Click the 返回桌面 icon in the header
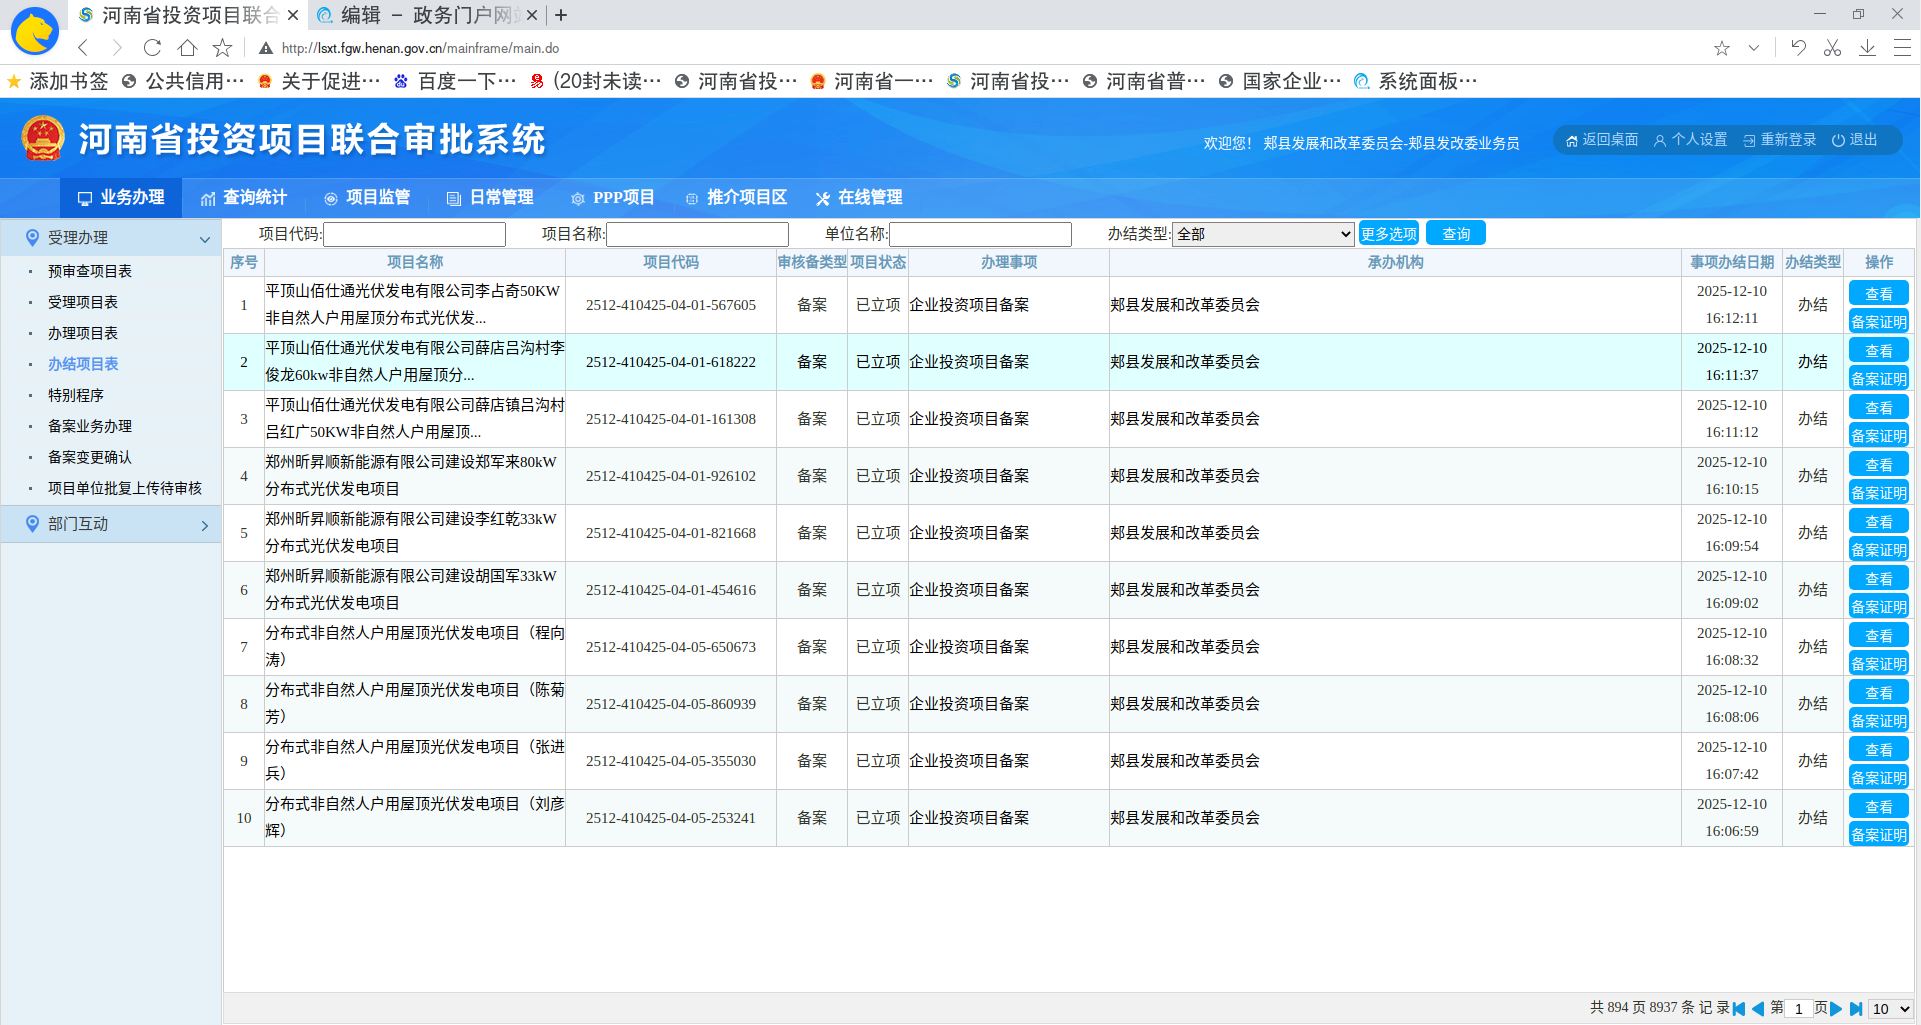 point(1571,140)
